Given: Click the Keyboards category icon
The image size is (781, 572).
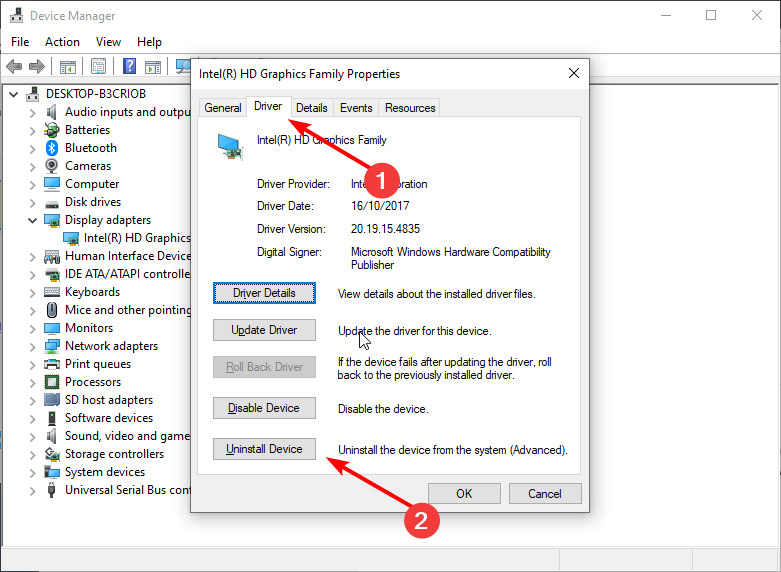Looking at the screenshot, I should [52, 292].
